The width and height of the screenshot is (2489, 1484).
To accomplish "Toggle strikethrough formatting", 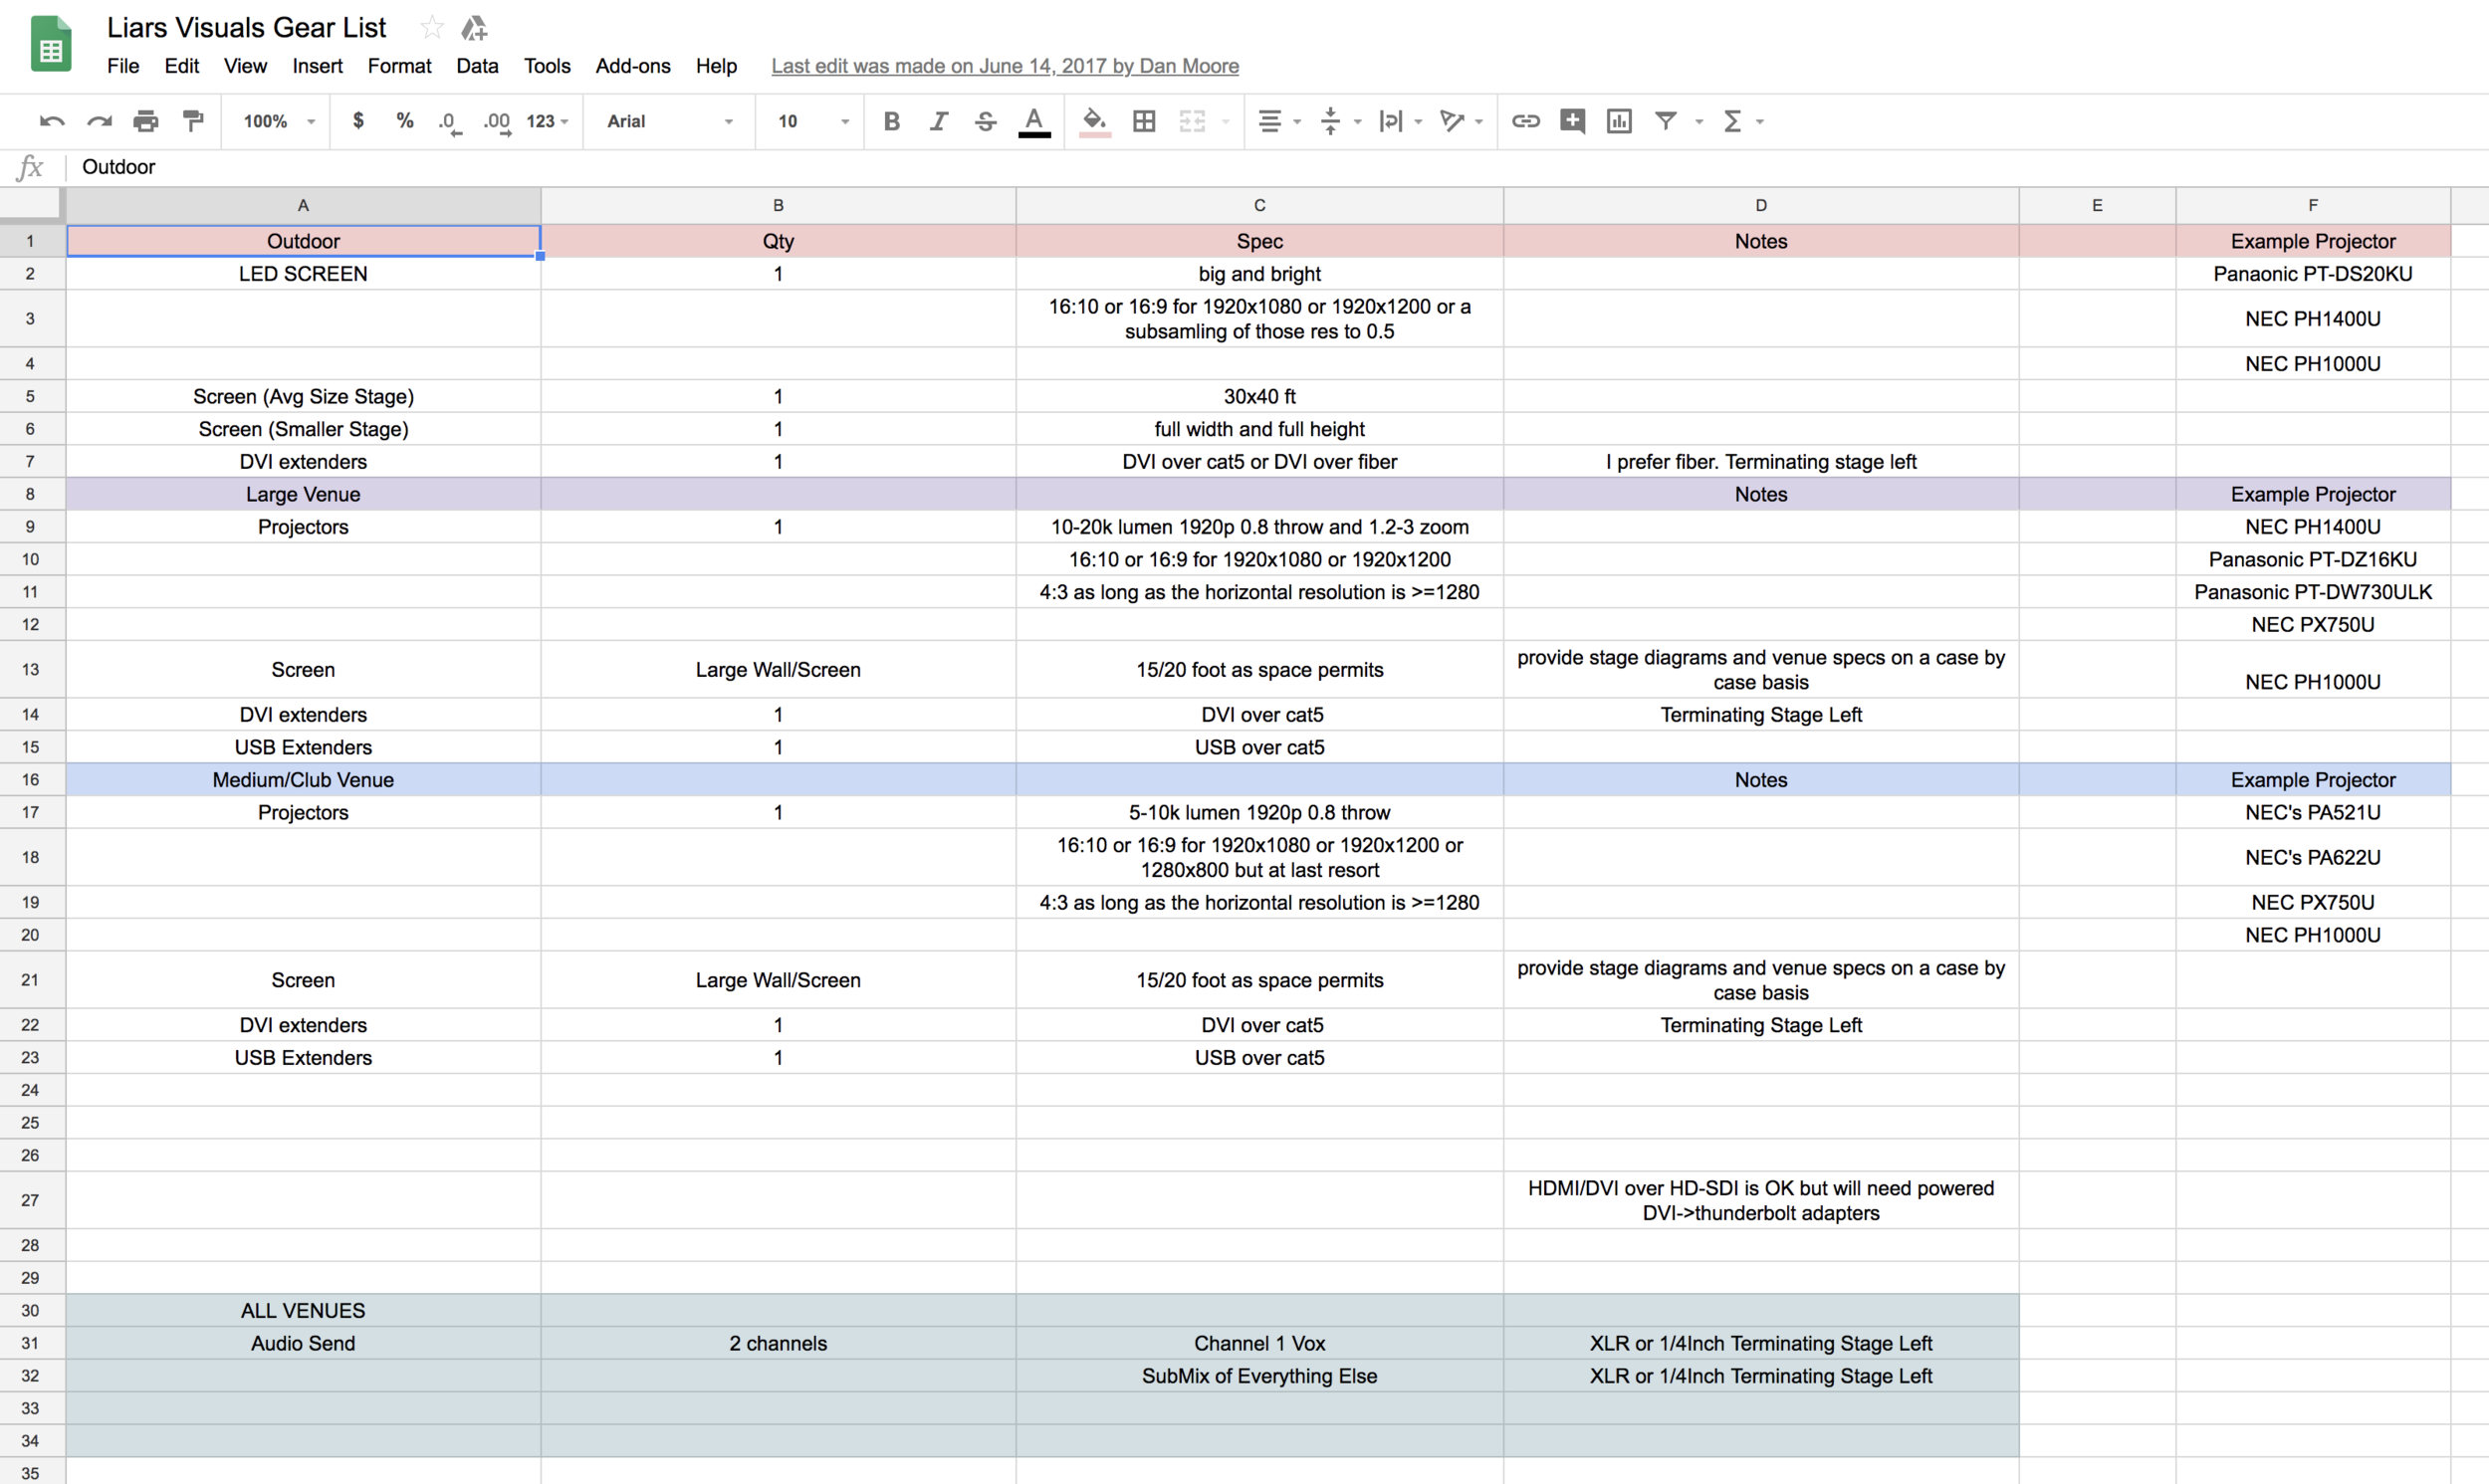I will [x=985, y=121].
